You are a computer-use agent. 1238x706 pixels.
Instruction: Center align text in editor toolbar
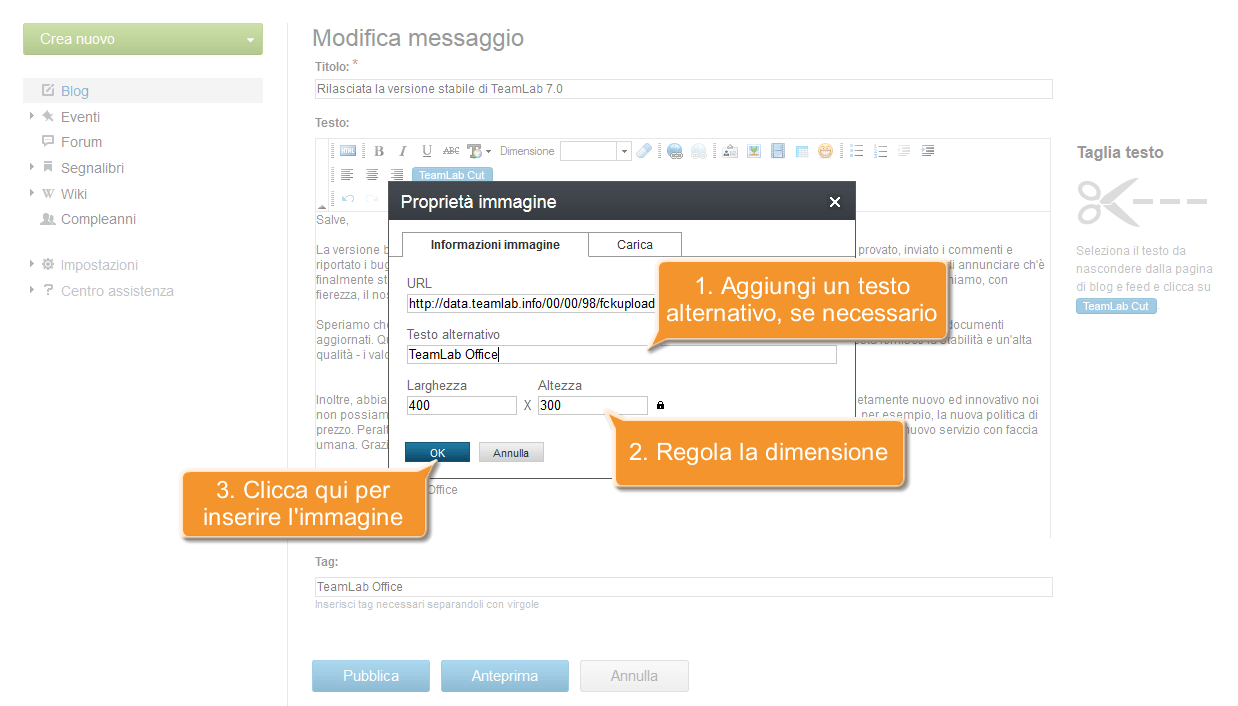372,174
